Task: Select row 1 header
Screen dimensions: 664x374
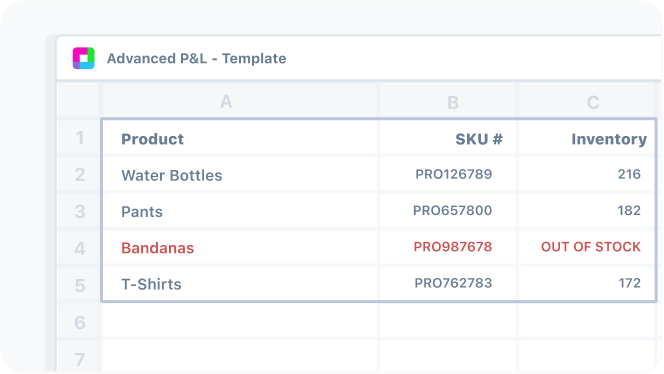Action: (79, 138)
